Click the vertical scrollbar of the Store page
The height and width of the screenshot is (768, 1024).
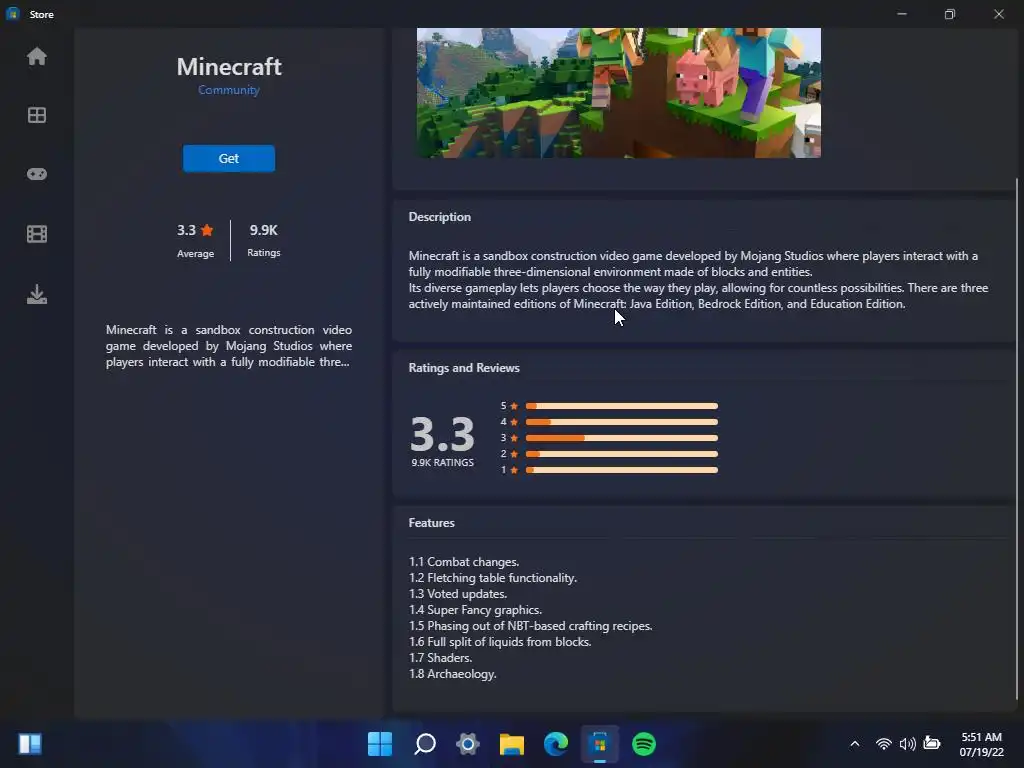tap(1017, 438)
